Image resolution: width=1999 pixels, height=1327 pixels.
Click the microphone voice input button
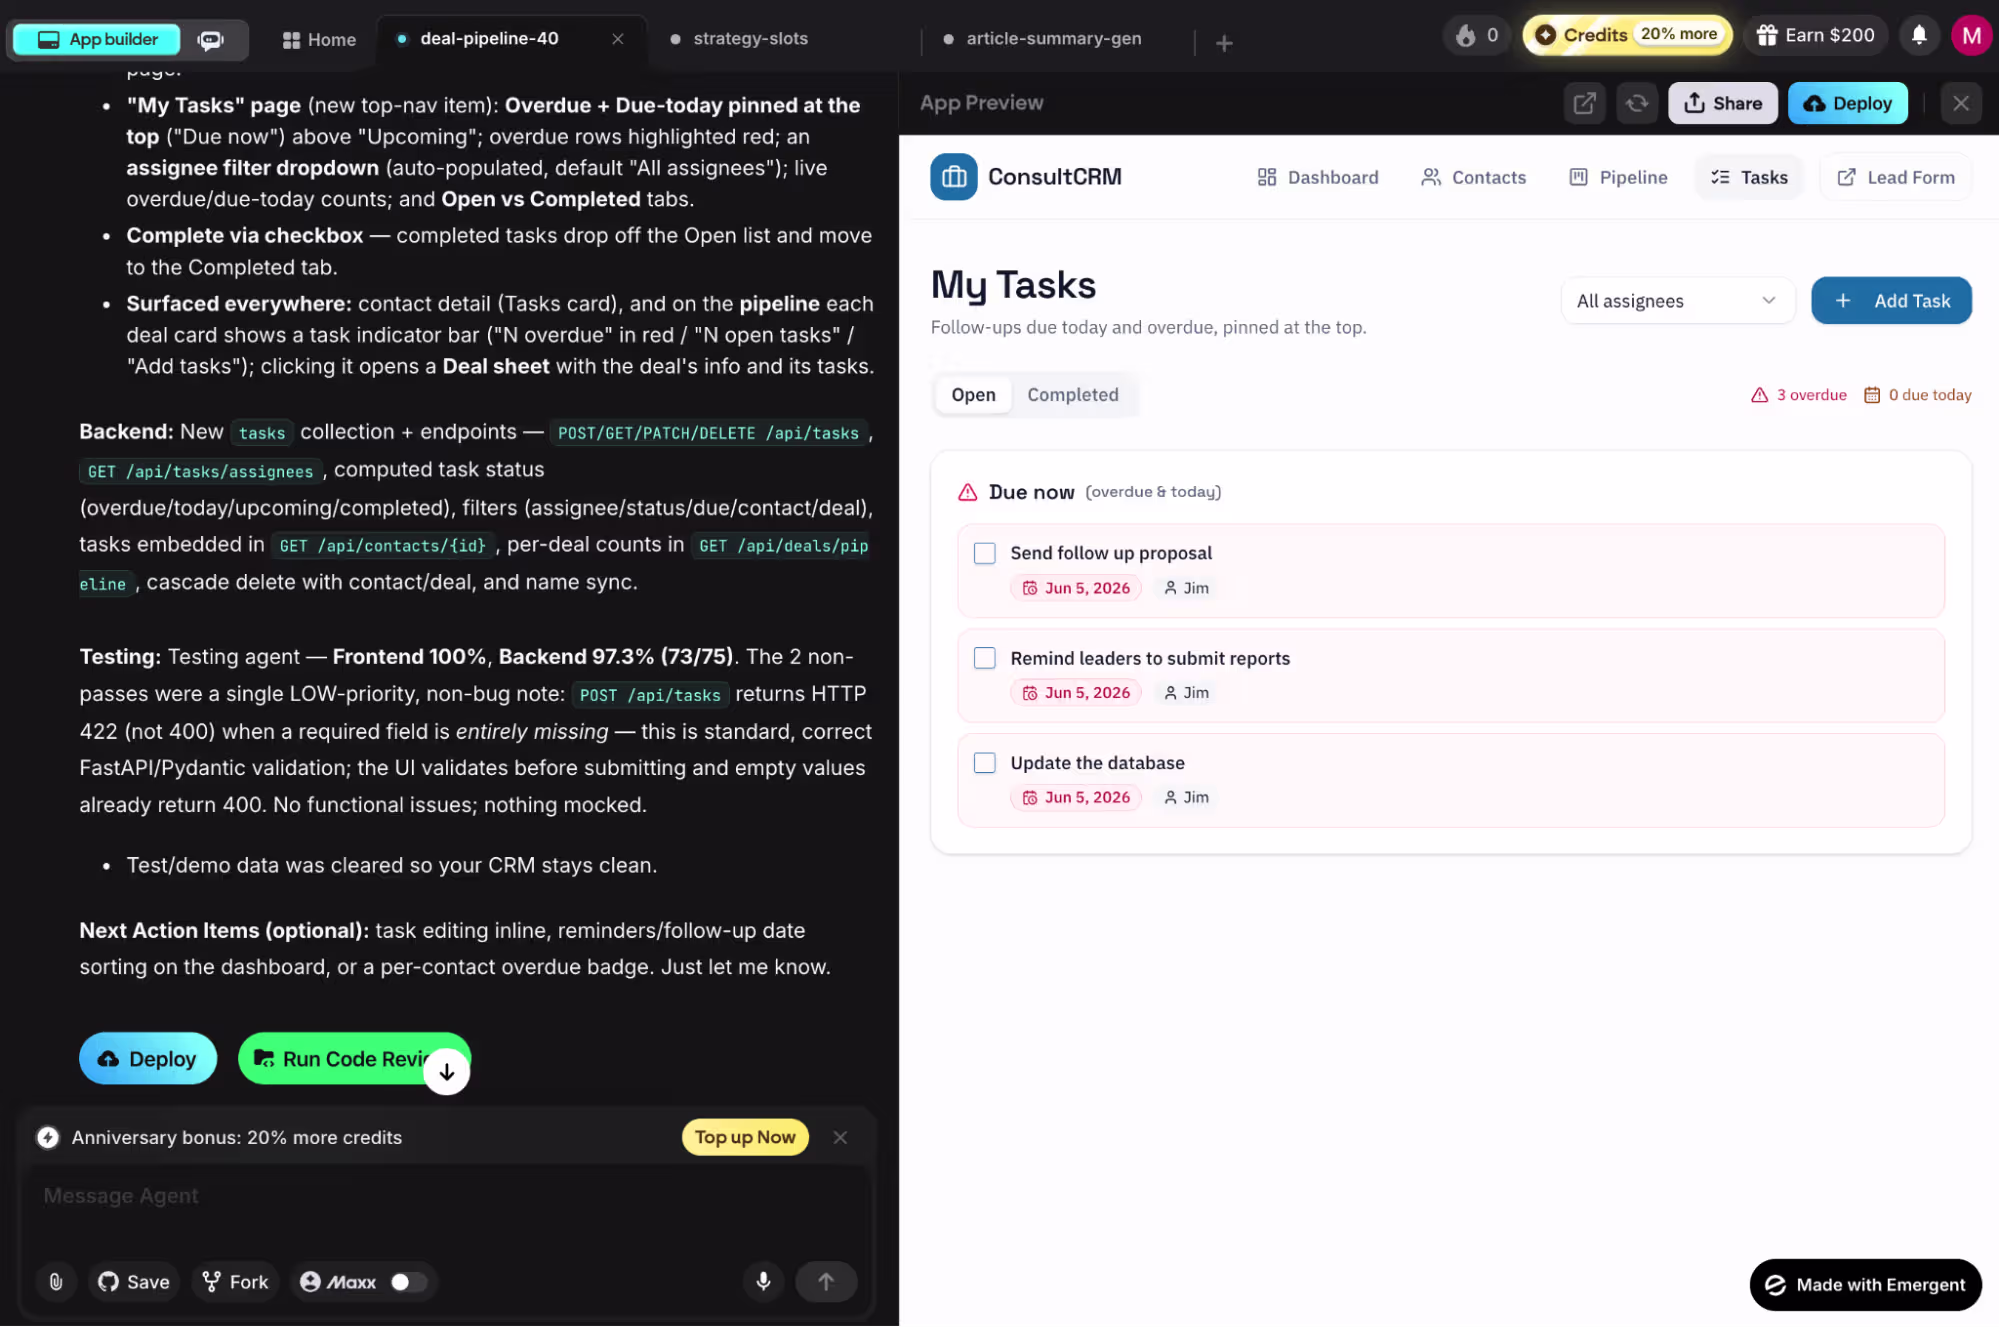point(763,1282)
